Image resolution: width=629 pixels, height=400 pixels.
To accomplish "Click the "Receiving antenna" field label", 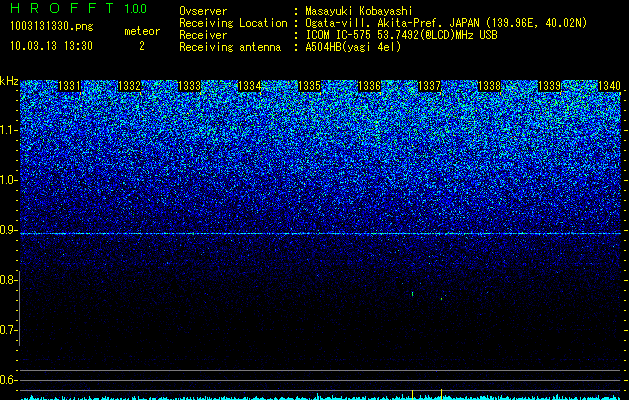I will [x=230, y=47].
